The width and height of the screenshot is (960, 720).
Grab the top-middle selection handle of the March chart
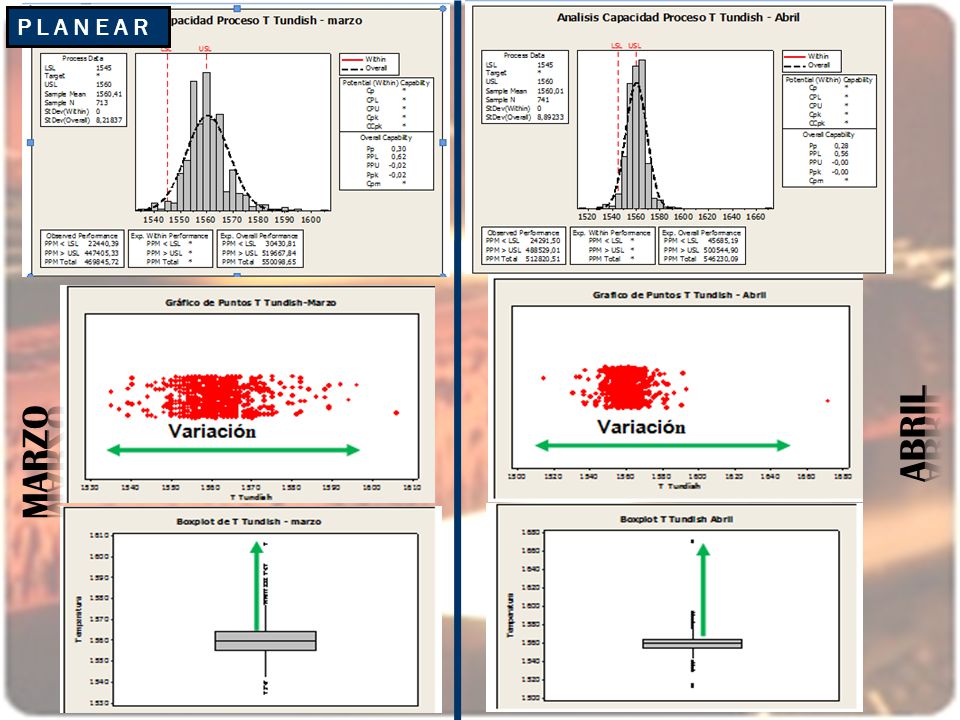tap(237, 9)
